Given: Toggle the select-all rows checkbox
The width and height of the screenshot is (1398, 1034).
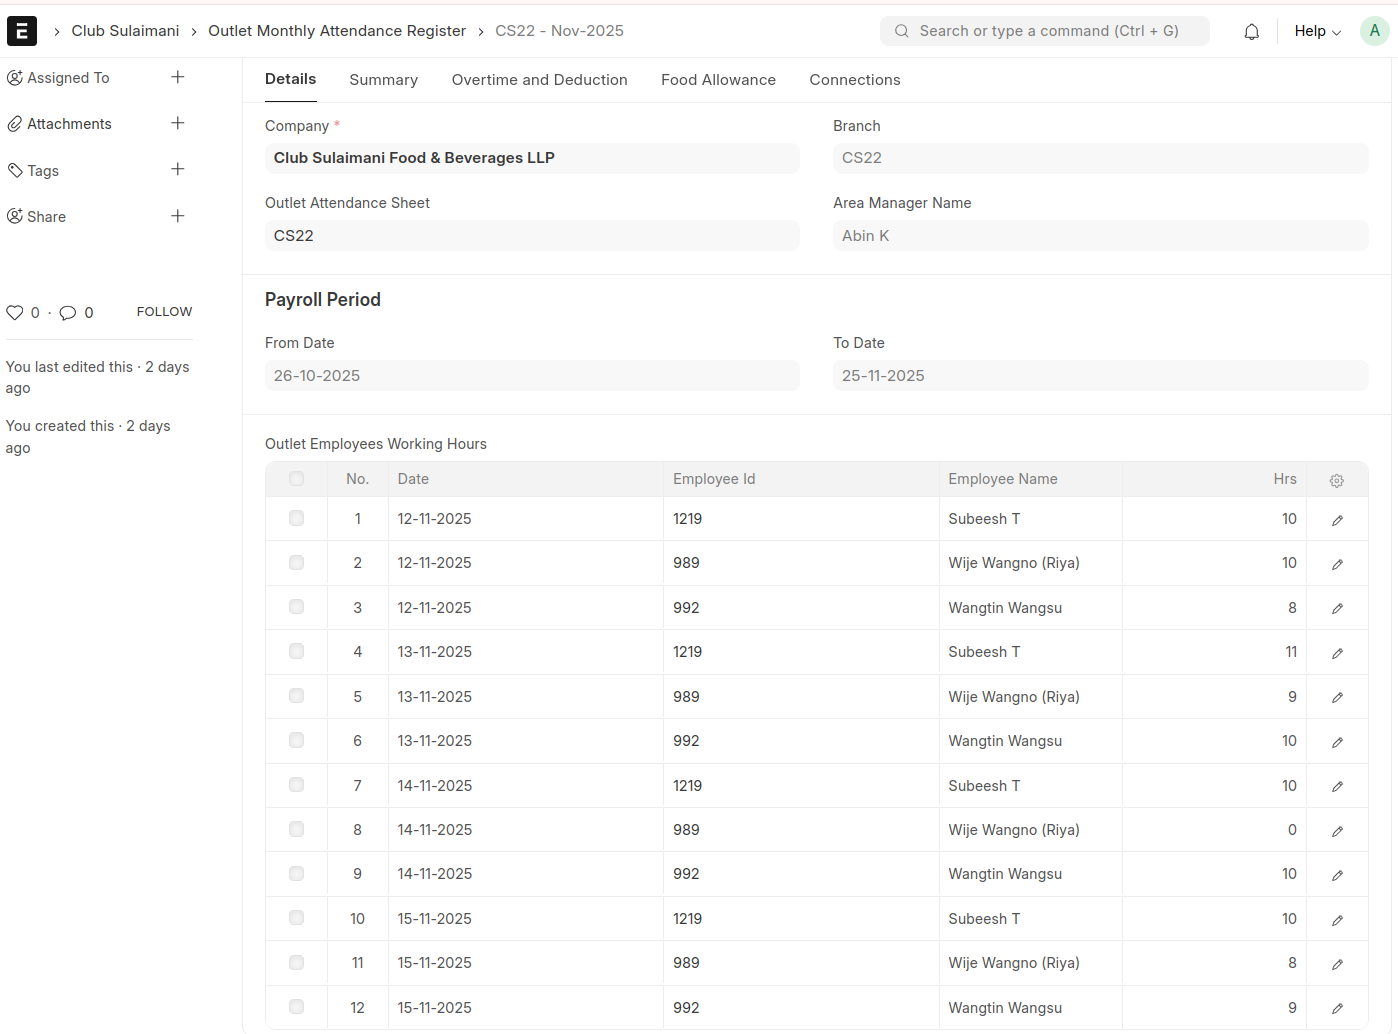Looking at the screenshot, I should [x=296, y=479].
